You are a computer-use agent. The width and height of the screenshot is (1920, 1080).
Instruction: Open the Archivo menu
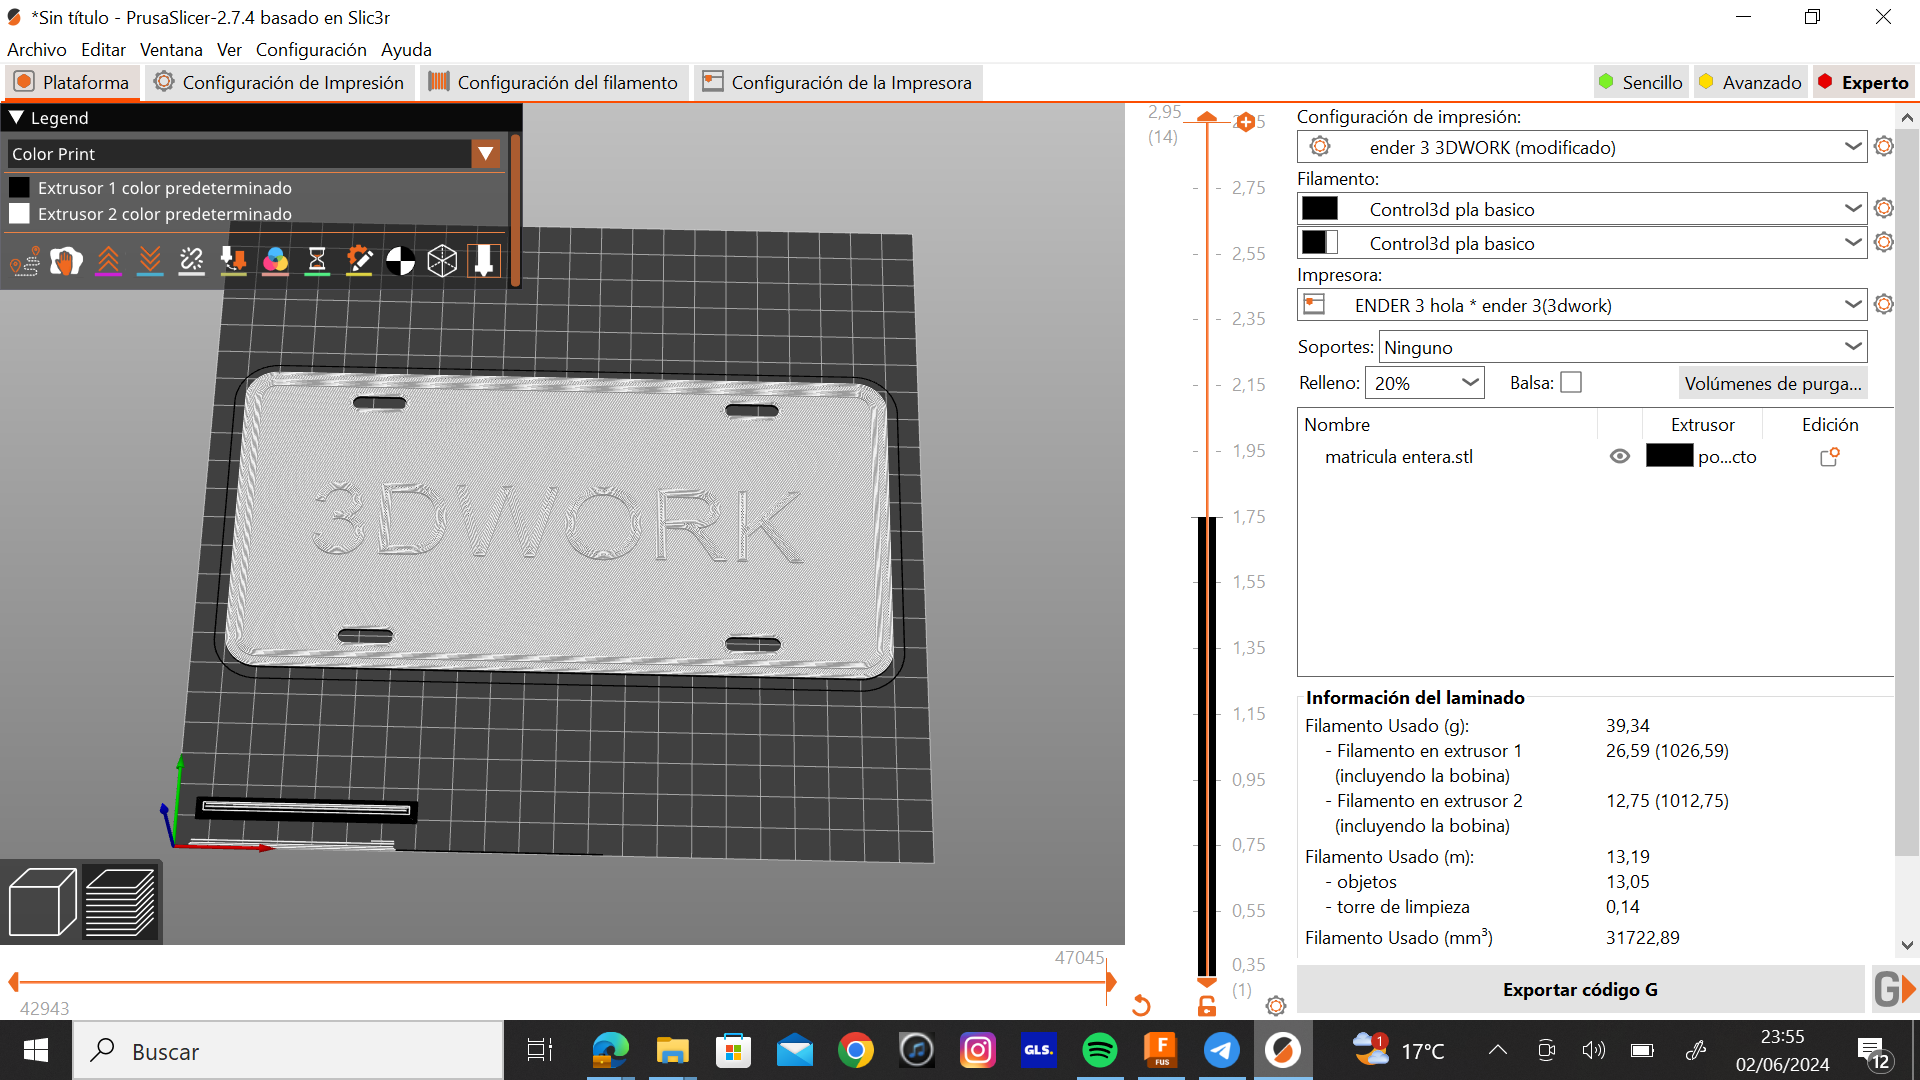tap(37, 50)
